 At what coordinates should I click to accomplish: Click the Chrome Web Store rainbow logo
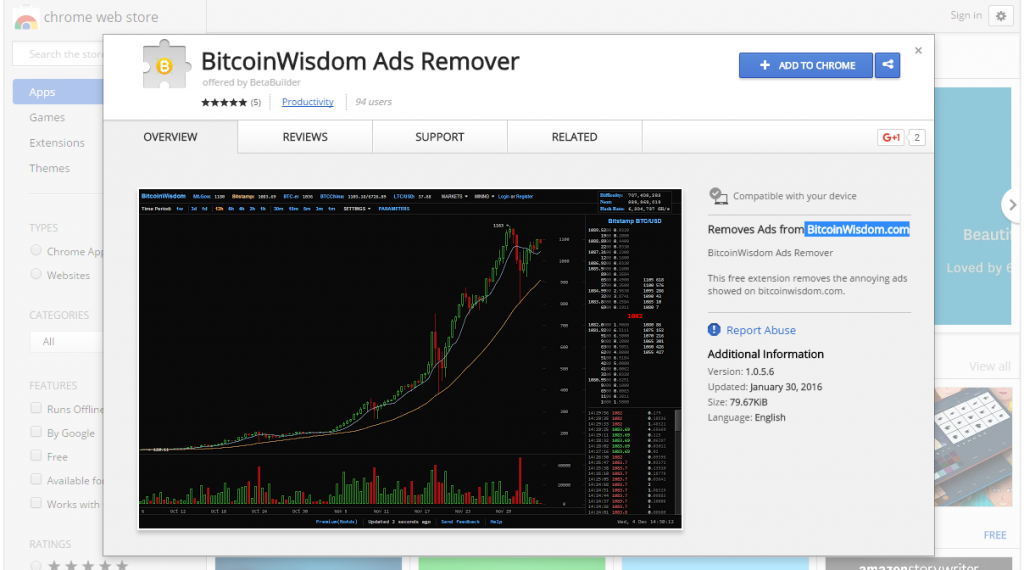click(26, 20)
